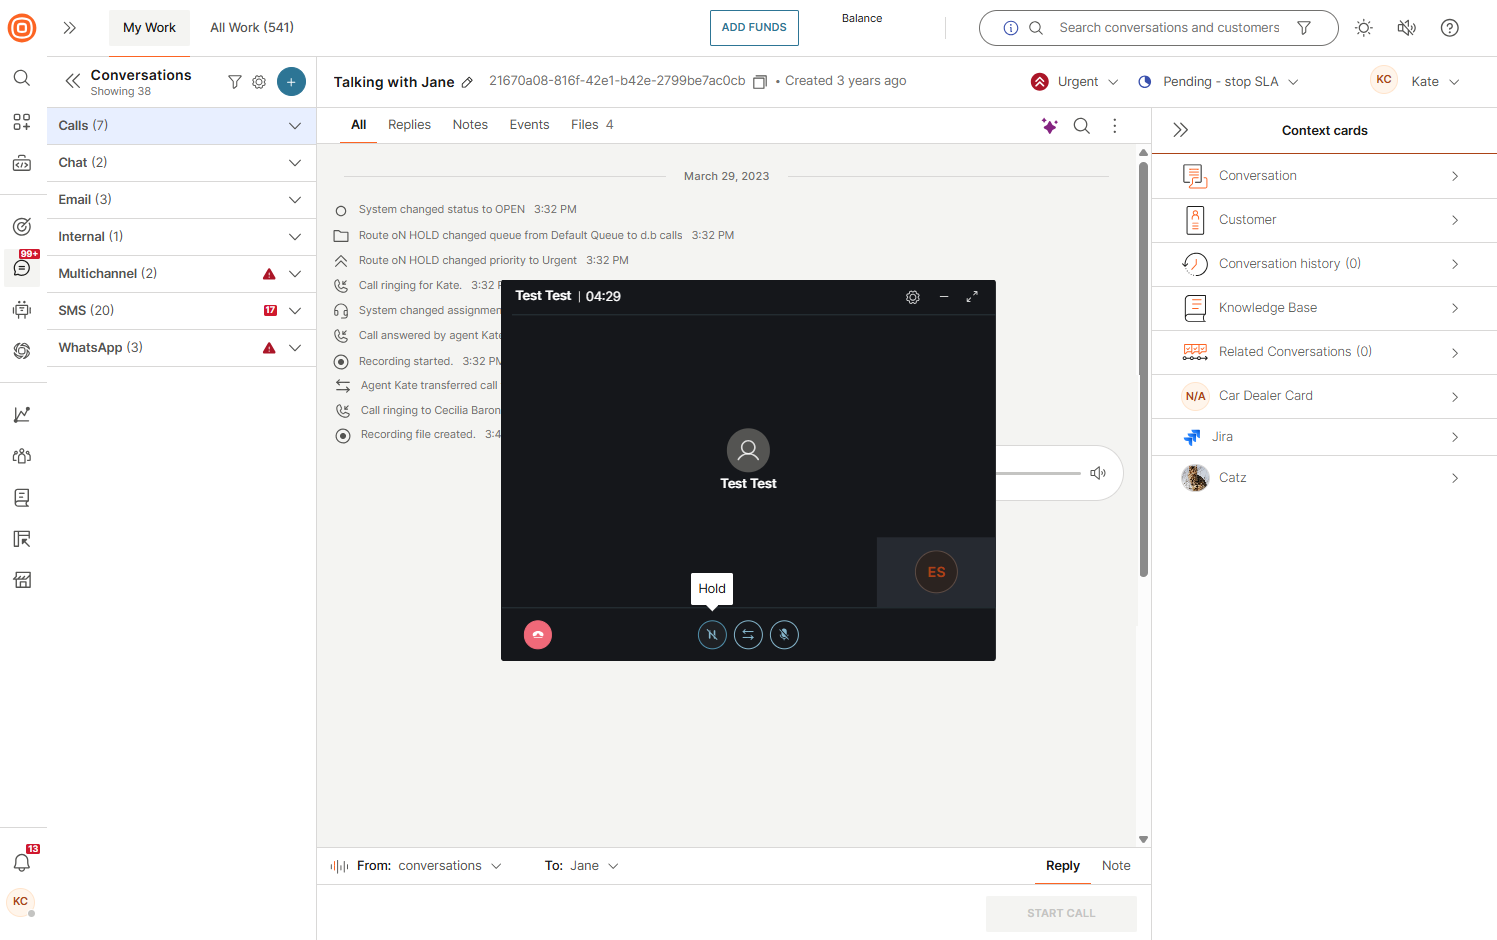
Task: Edit the conversation title with pencil icon
Action: (x=467, y=83)
